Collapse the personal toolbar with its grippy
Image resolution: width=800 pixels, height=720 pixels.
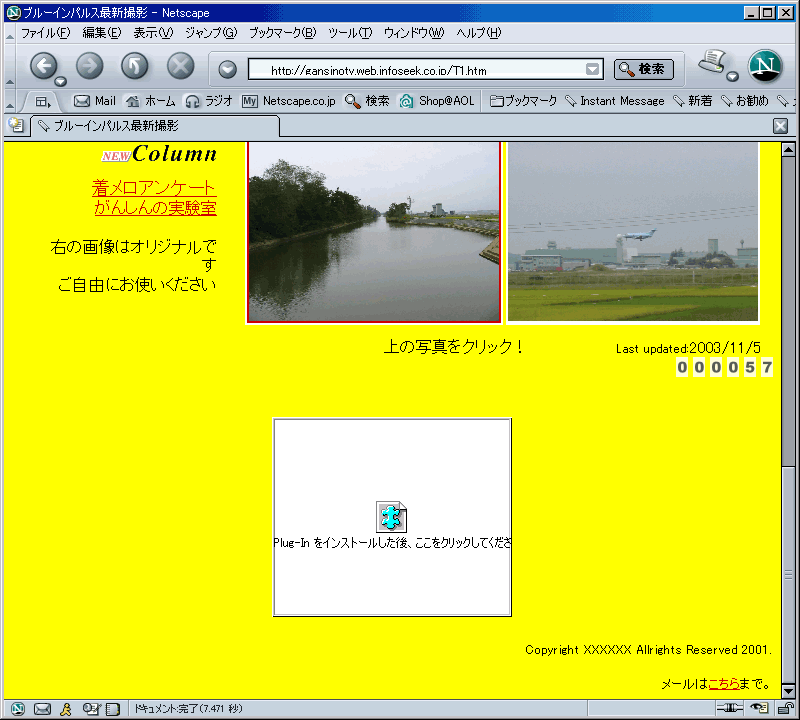click(x=10, y=102)
